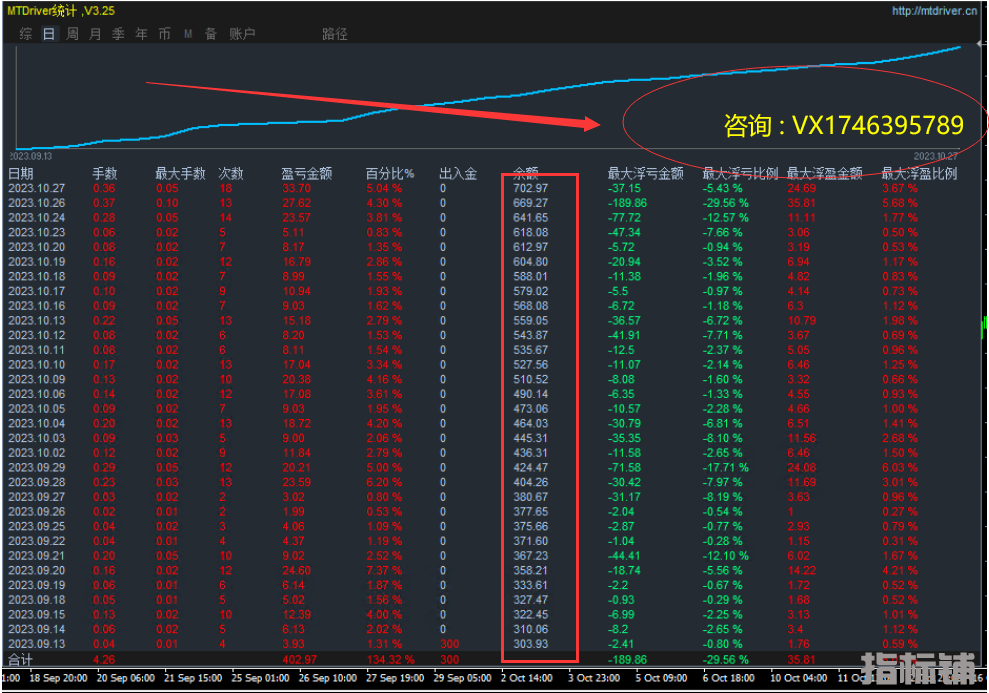Viewport: 989px width, 693px height.
Task: Select the 2023.09.13 row date
Action: pyautogui.click(x=36, y=644)
